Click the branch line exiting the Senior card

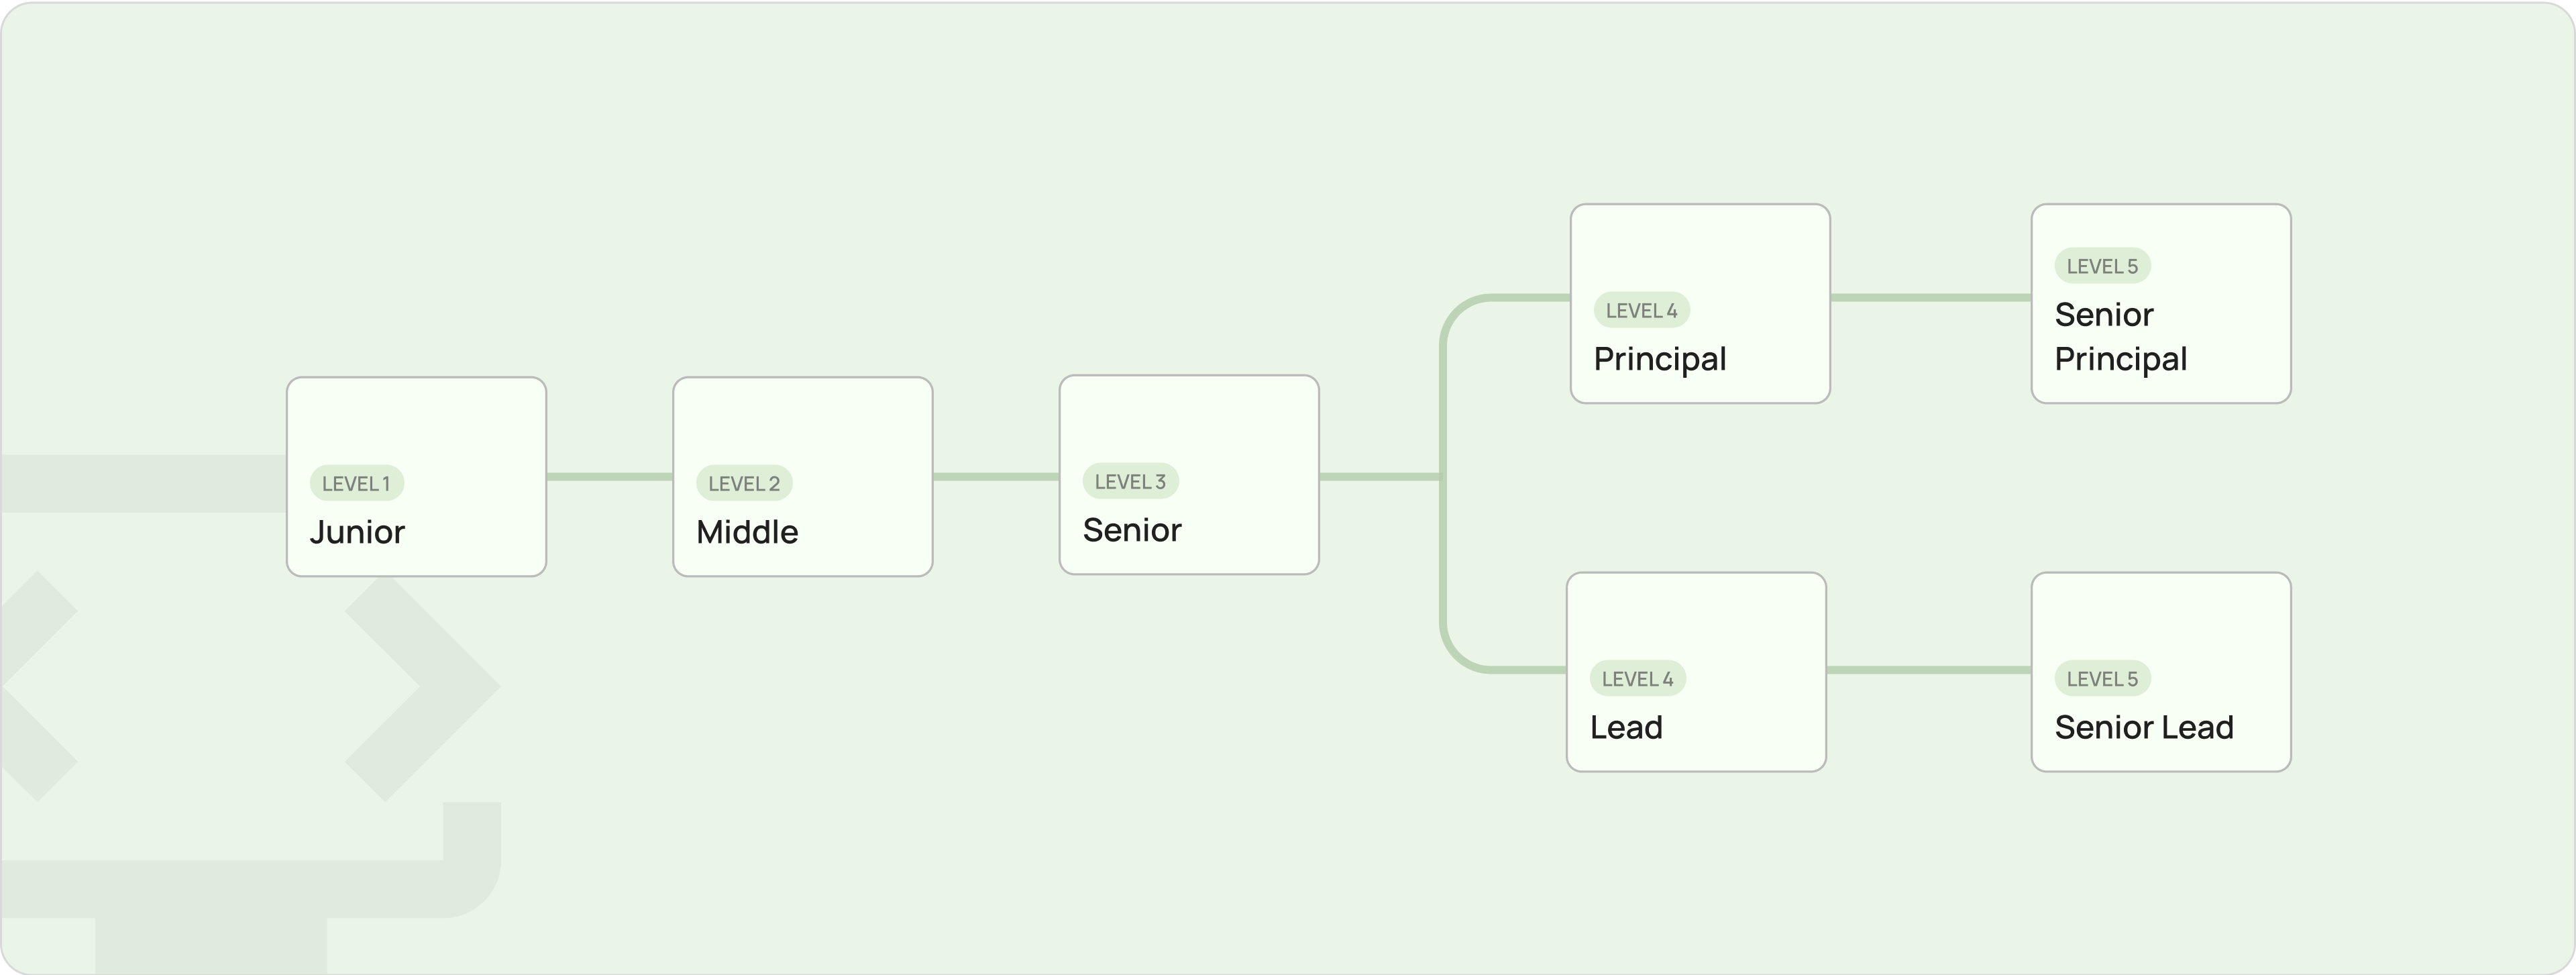pyautogui.click(x=1380, y=477)
